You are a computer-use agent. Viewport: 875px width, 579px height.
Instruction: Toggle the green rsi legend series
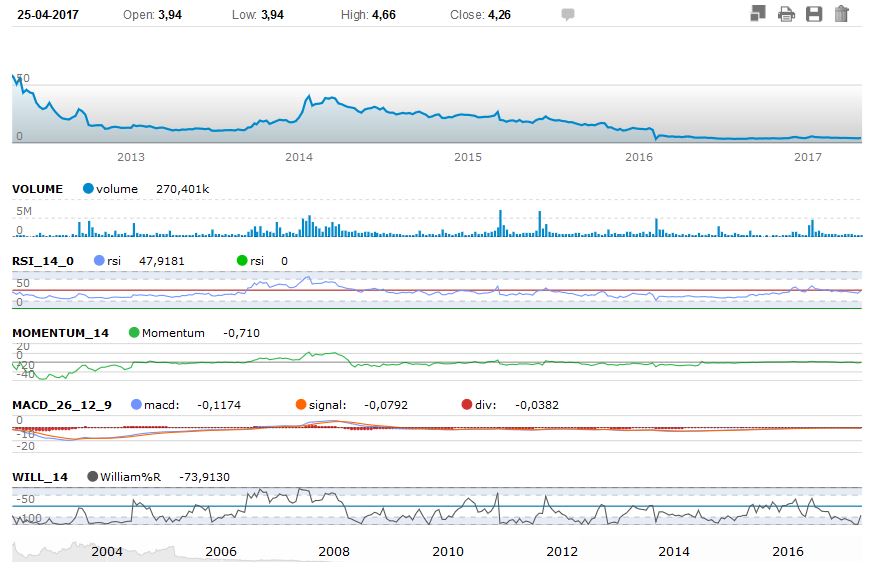[x=241, y=261]
